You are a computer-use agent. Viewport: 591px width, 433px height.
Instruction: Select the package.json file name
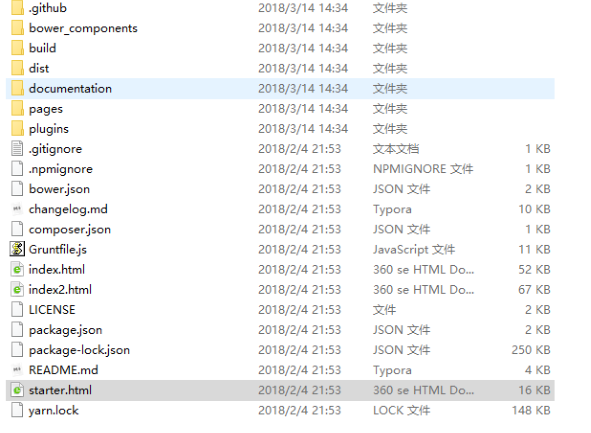(x=66, y=330)
